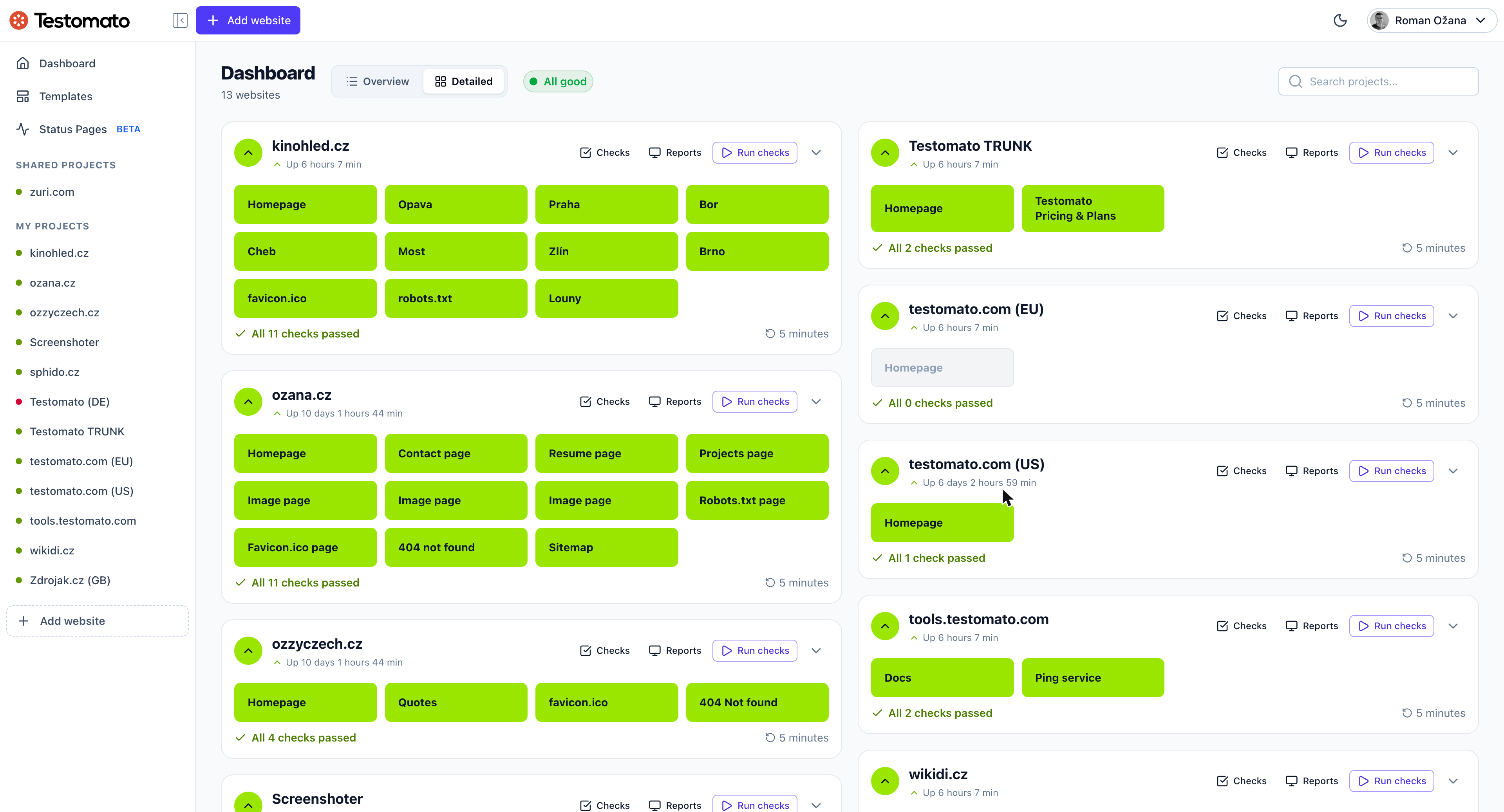
Task: Run checks for kinohled.cz
Action: pyautogui.click(x=755, y=153)
